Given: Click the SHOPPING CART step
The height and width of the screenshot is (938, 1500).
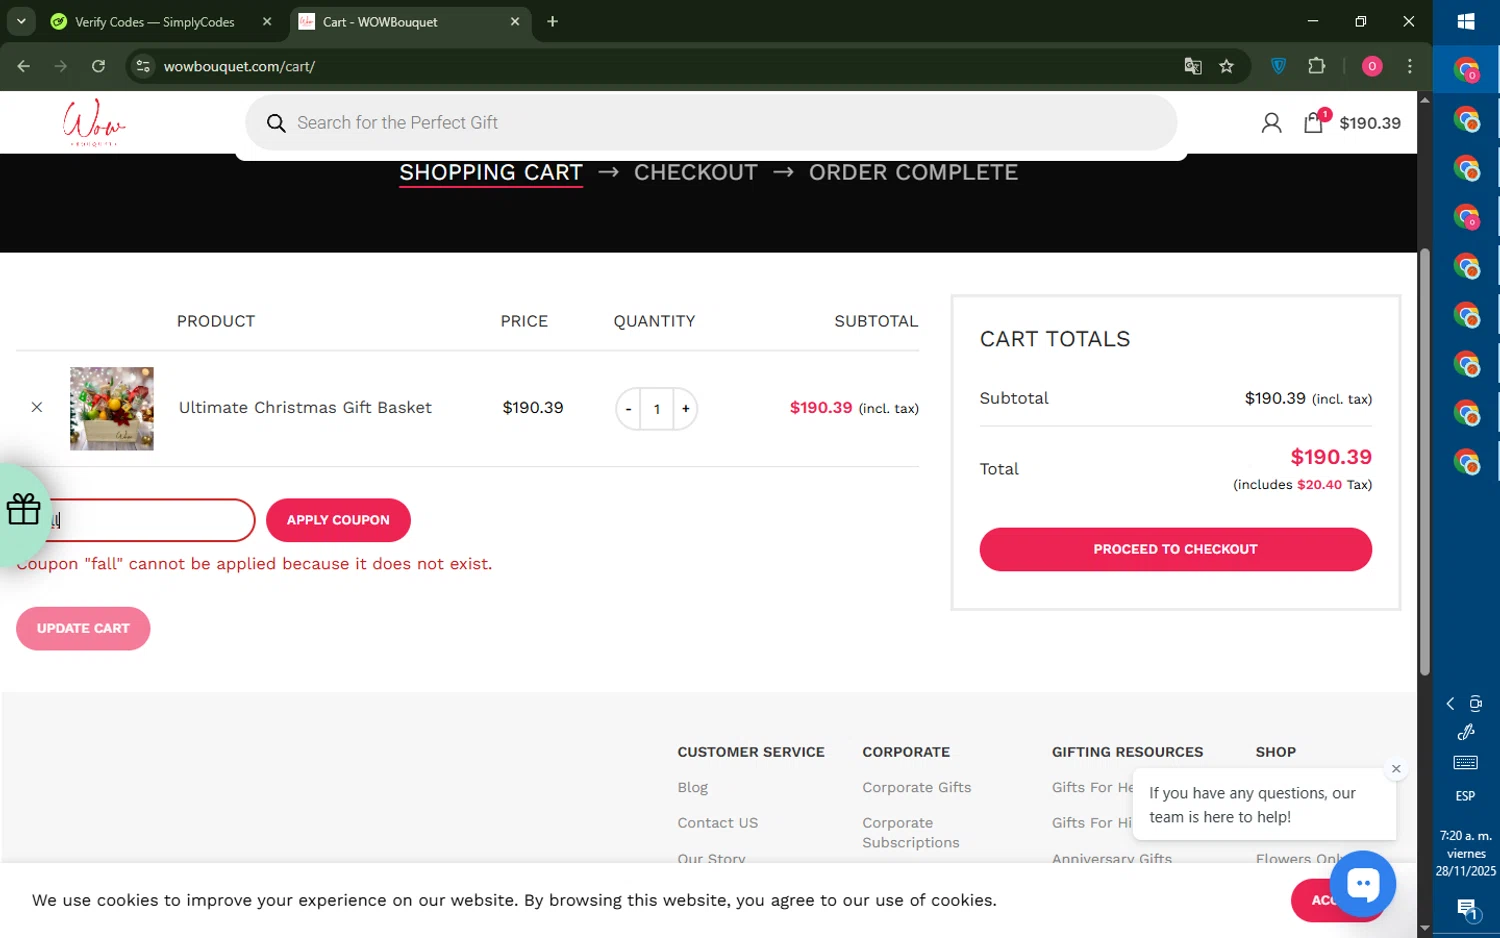Looking at the screenshot, I should point(491,172).
